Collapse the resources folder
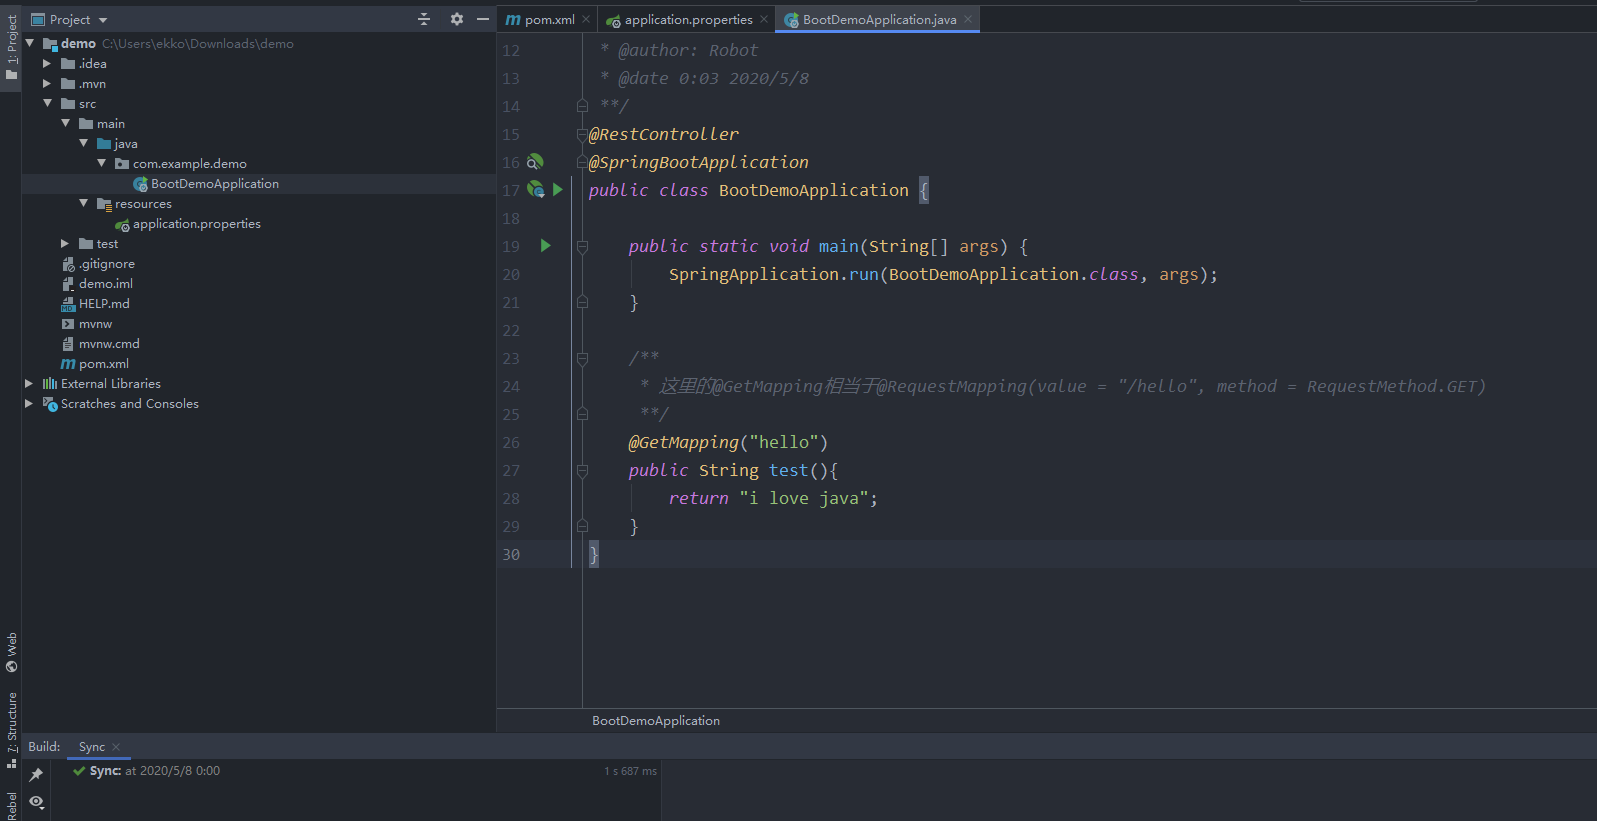This screenshot has width=1597, height=821. click(x=84, y=204)
